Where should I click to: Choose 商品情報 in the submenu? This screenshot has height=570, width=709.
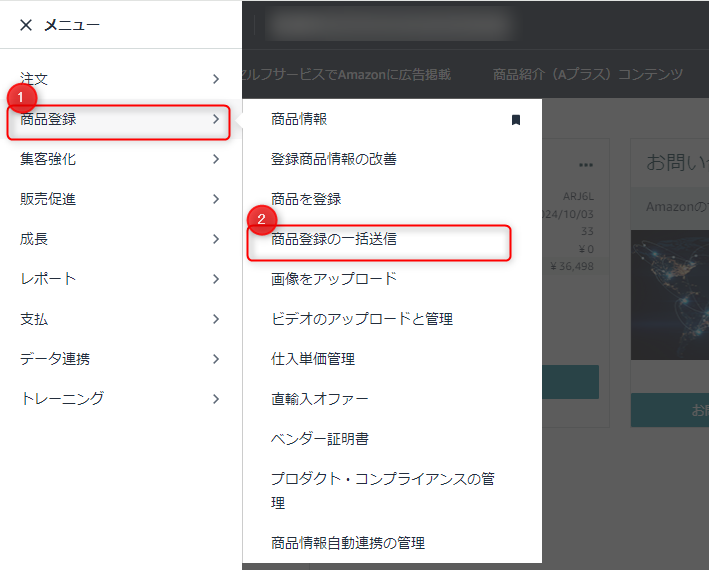click(x=299, y=119)
